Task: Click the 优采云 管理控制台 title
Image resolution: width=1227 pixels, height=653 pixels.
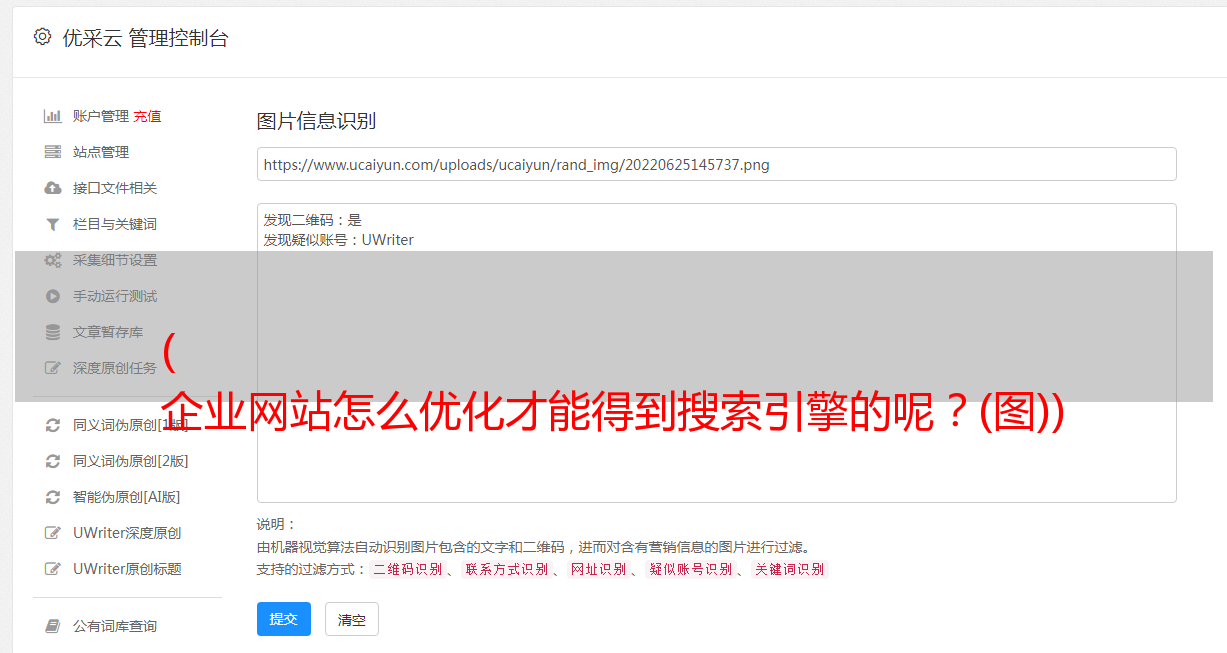Action: click(x=145, y=38)
